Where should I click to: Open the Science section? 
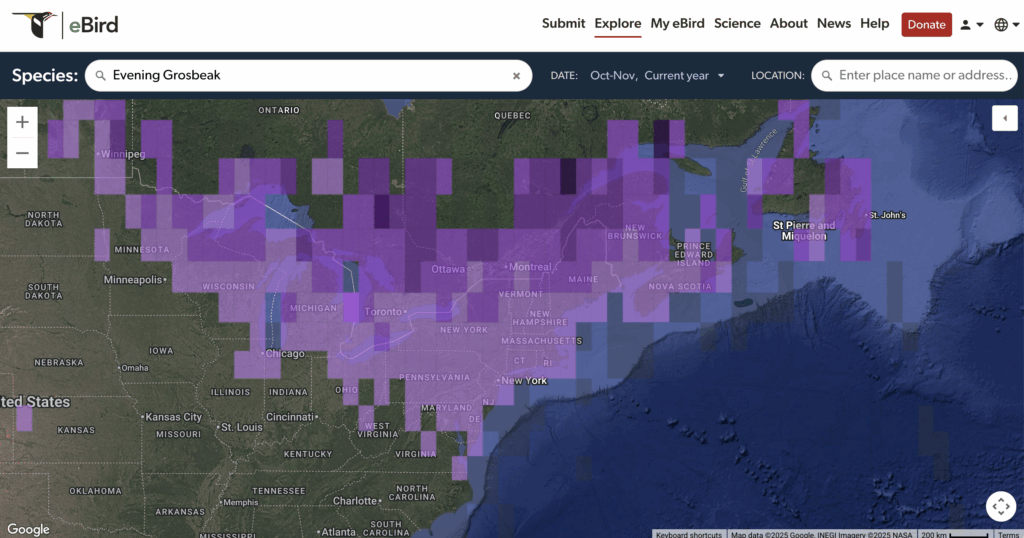tap(737, 24)
